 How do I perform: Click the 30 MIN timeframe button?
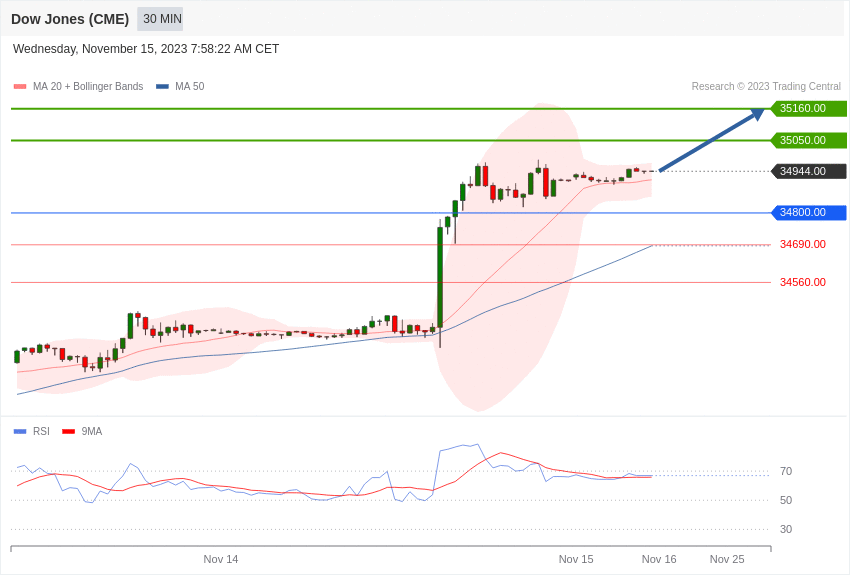(x=160, y=19)
